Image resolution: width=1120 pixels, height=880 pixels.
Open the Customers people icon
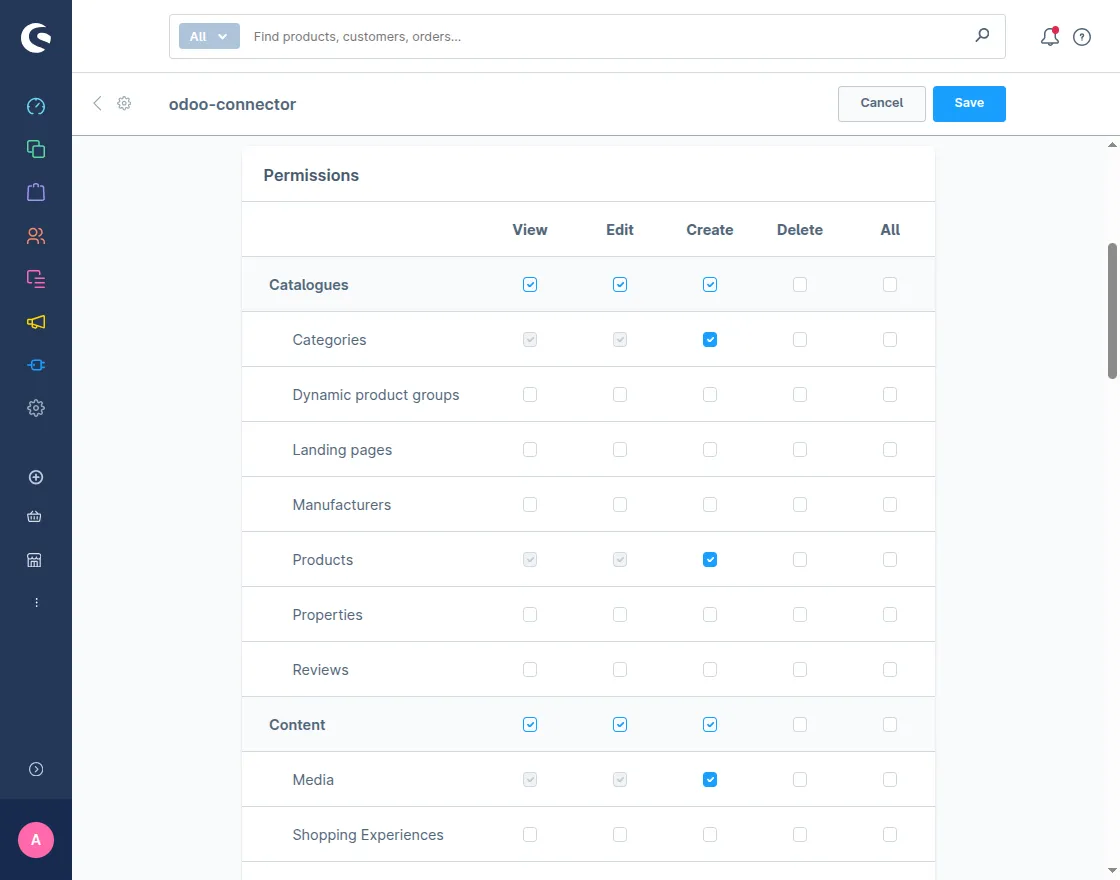pos(36,236)
